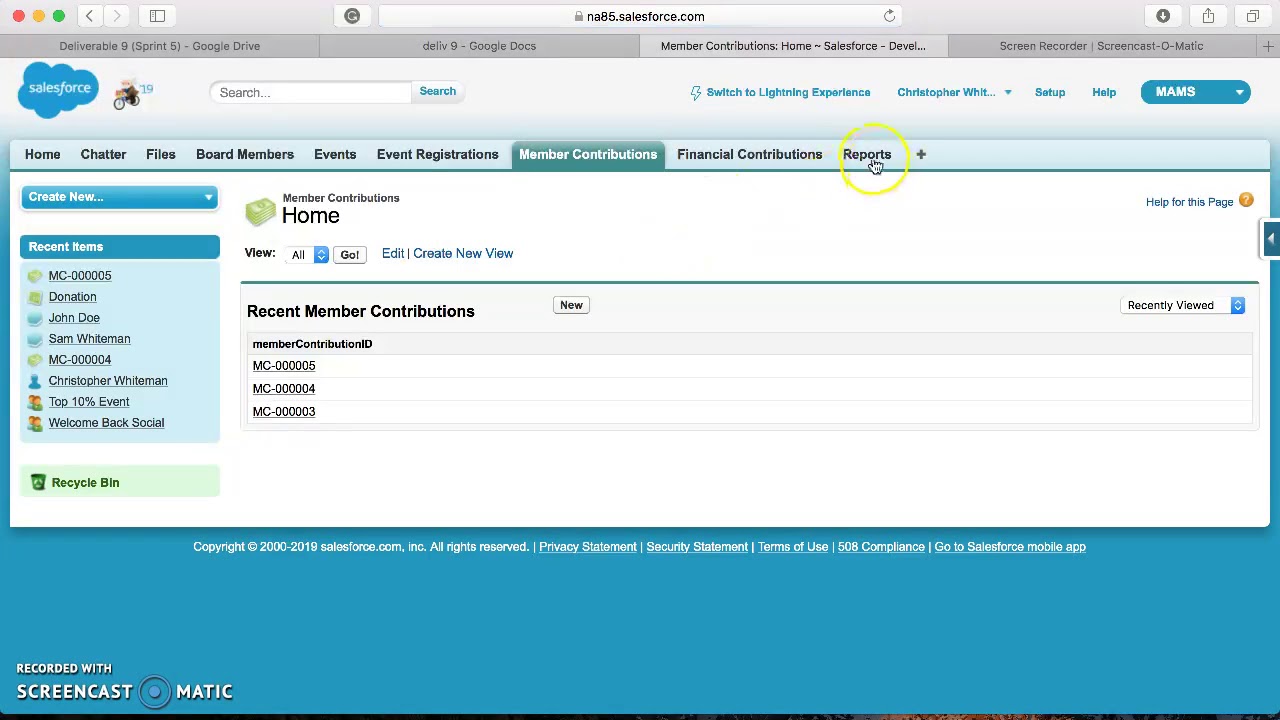Click Go to Salesforce mobile app link
This screenshot has width=1280, height=720.
[1010, 547]
